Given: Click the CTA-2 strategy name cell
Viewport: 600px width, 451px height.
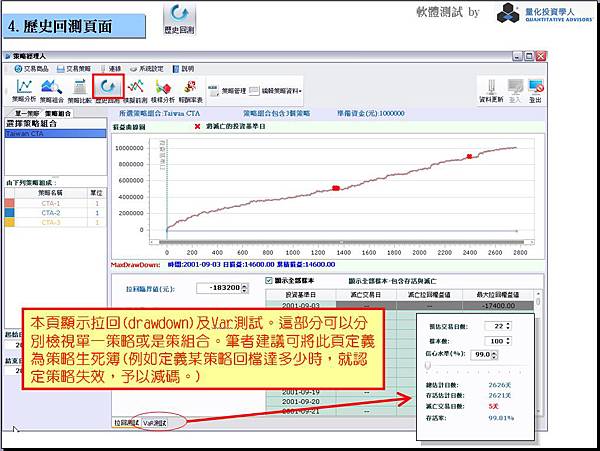Looking at the screenshot, I should [51, 213].
